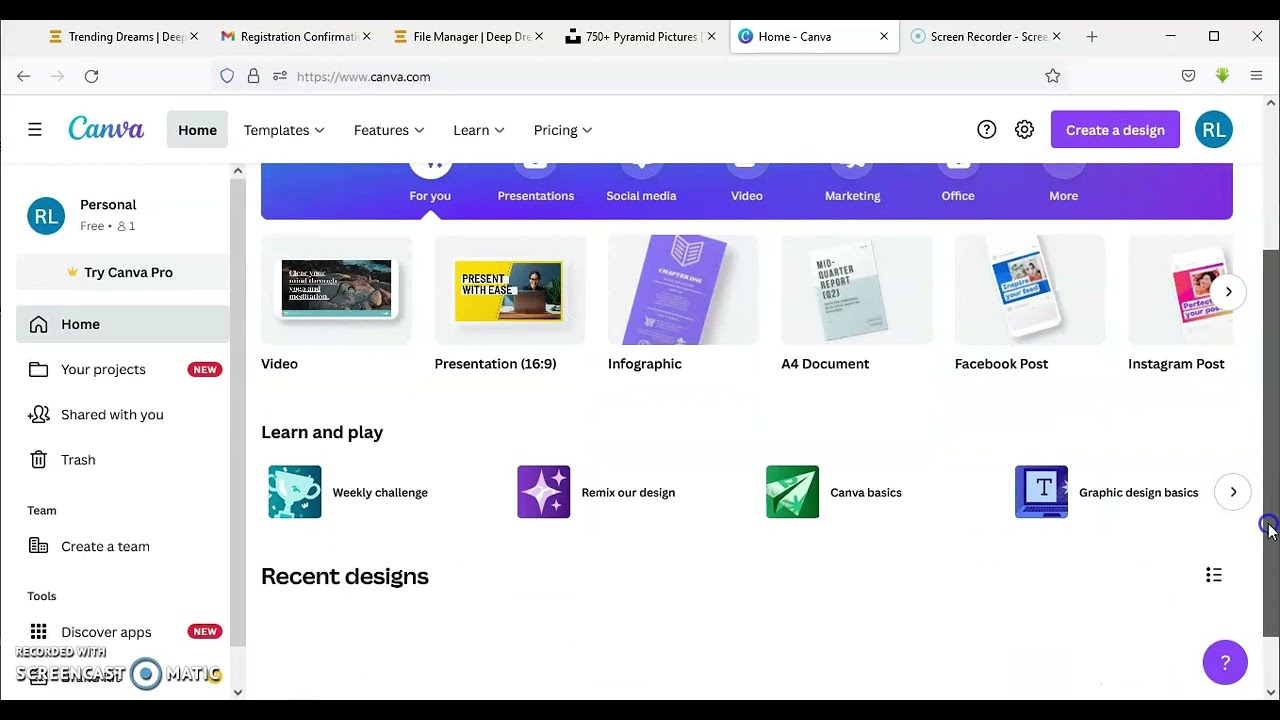
Task: Expand the Pricing dropdown menu
Action: point(563,130)
